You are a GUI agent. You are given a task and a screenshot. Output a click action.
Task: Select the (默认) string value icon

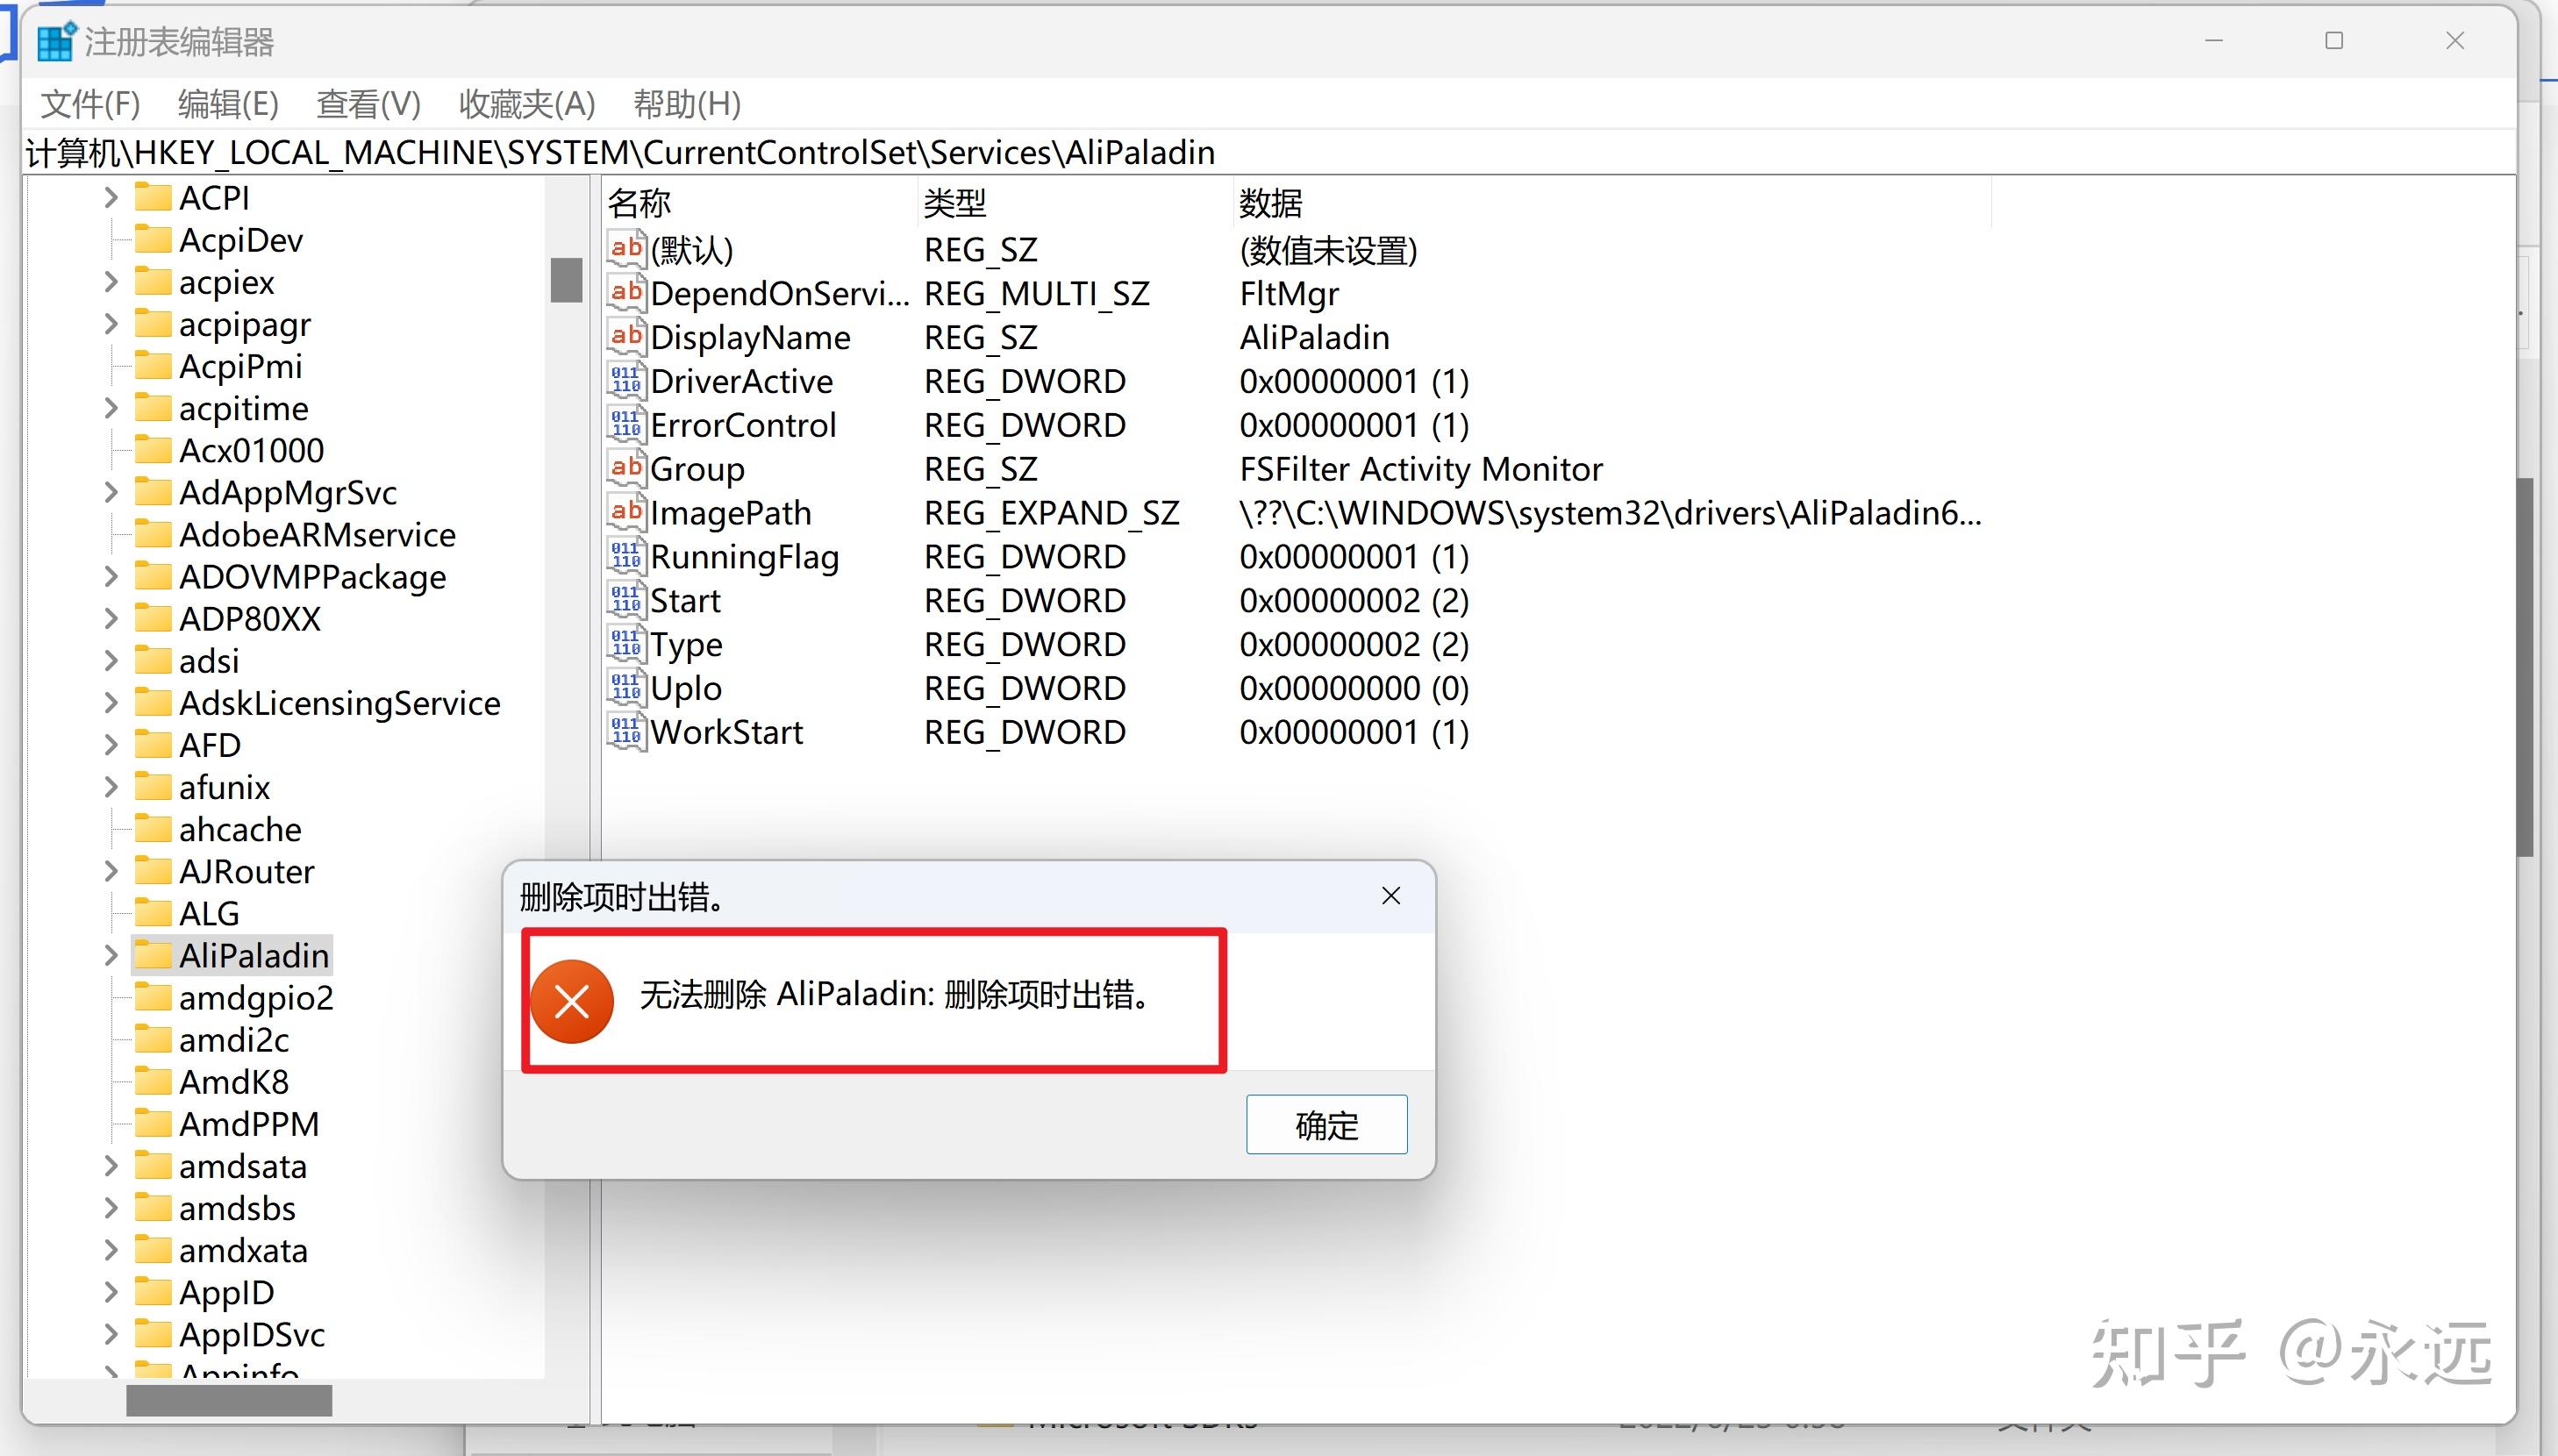click(626, 248)
